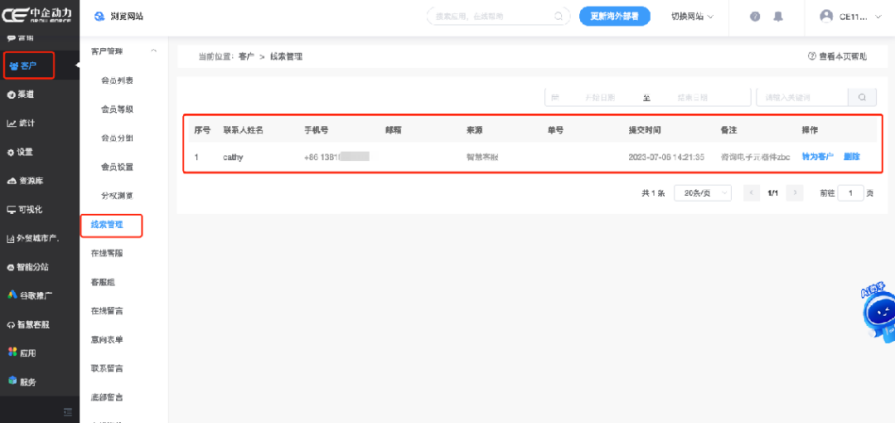Focus the keyword search input field
The image size is (895, 423).
pos(802,97)
